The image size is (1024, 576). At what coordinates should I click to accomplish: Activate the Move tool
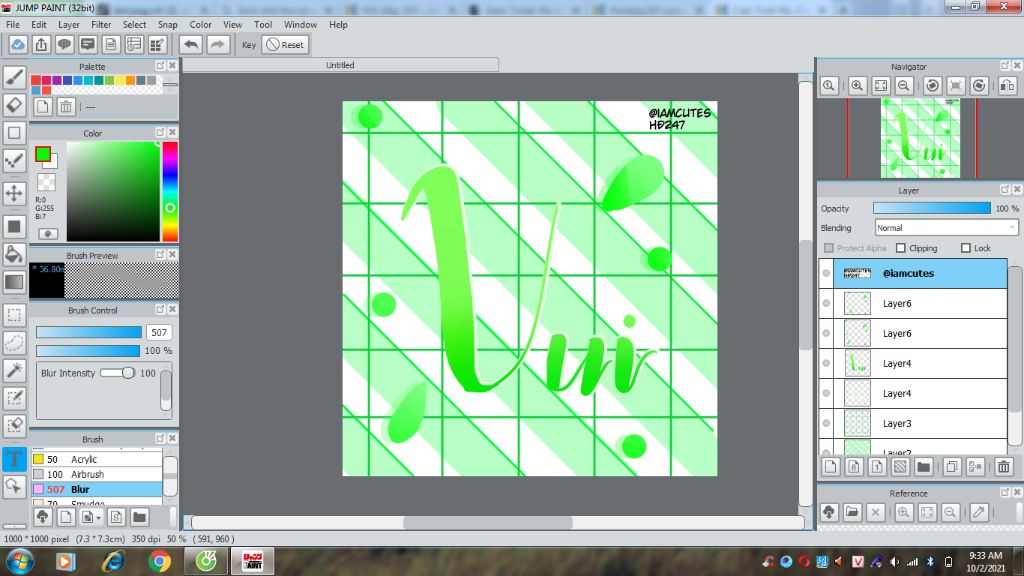(14, 193)
